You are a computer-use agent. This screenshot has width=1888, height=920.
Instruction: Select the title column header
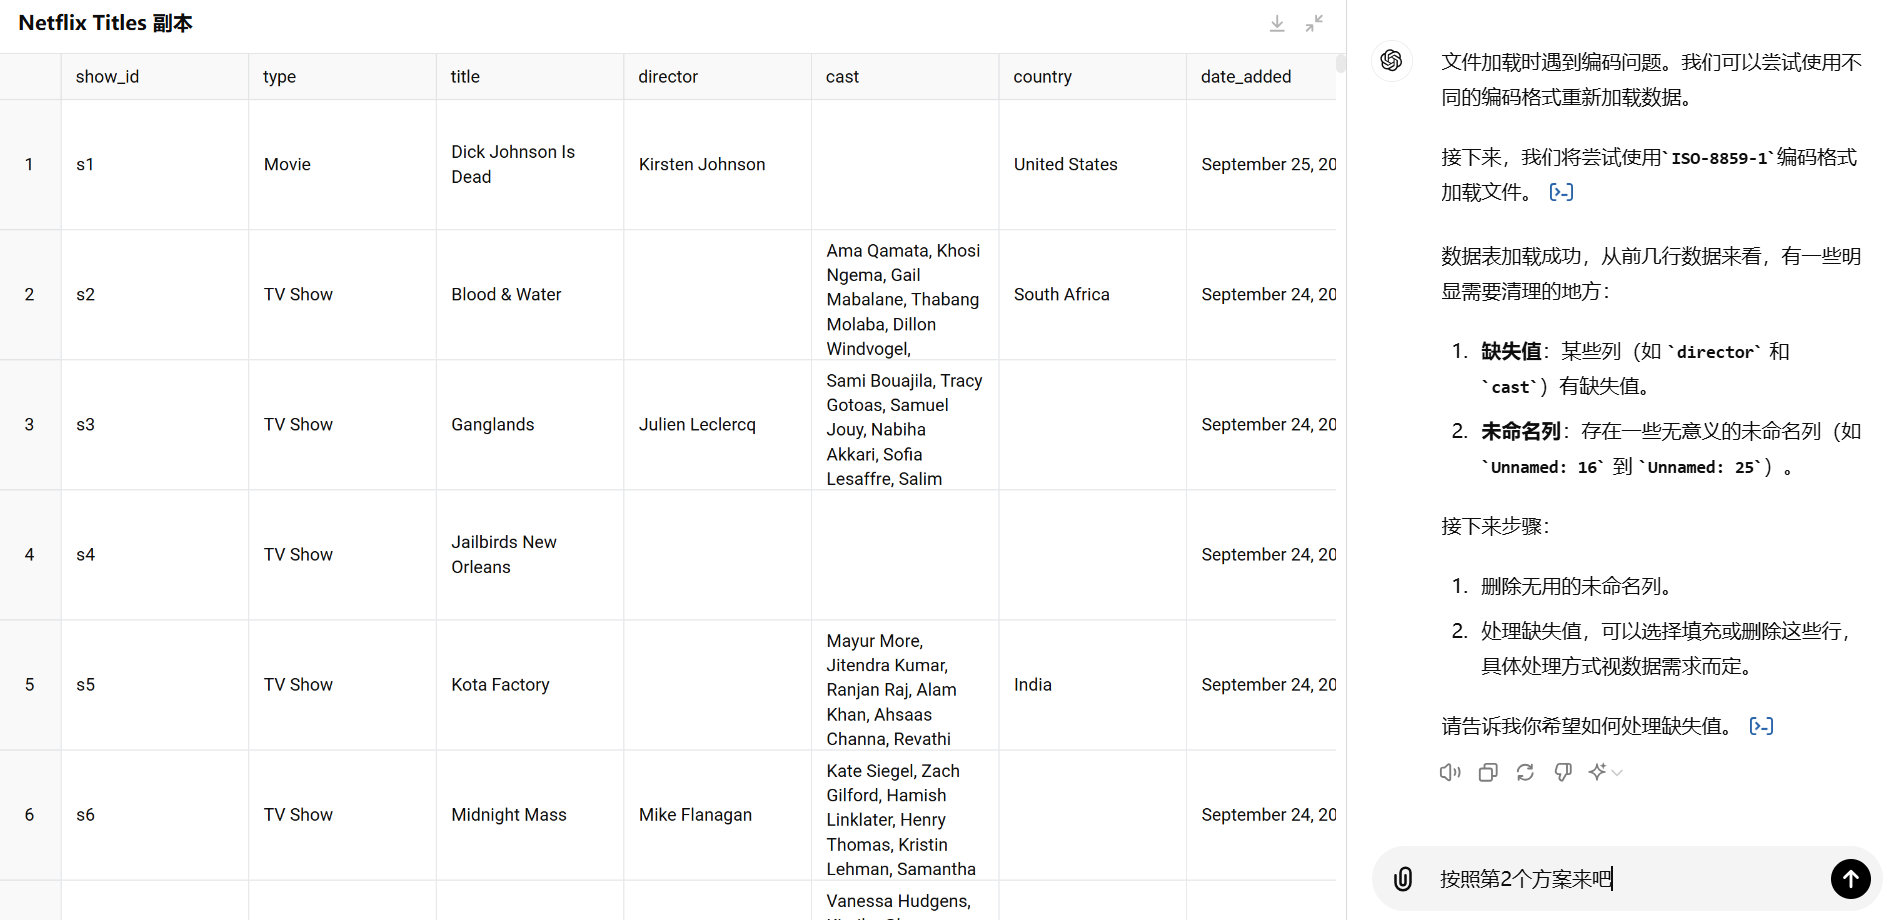coord(465,77)
